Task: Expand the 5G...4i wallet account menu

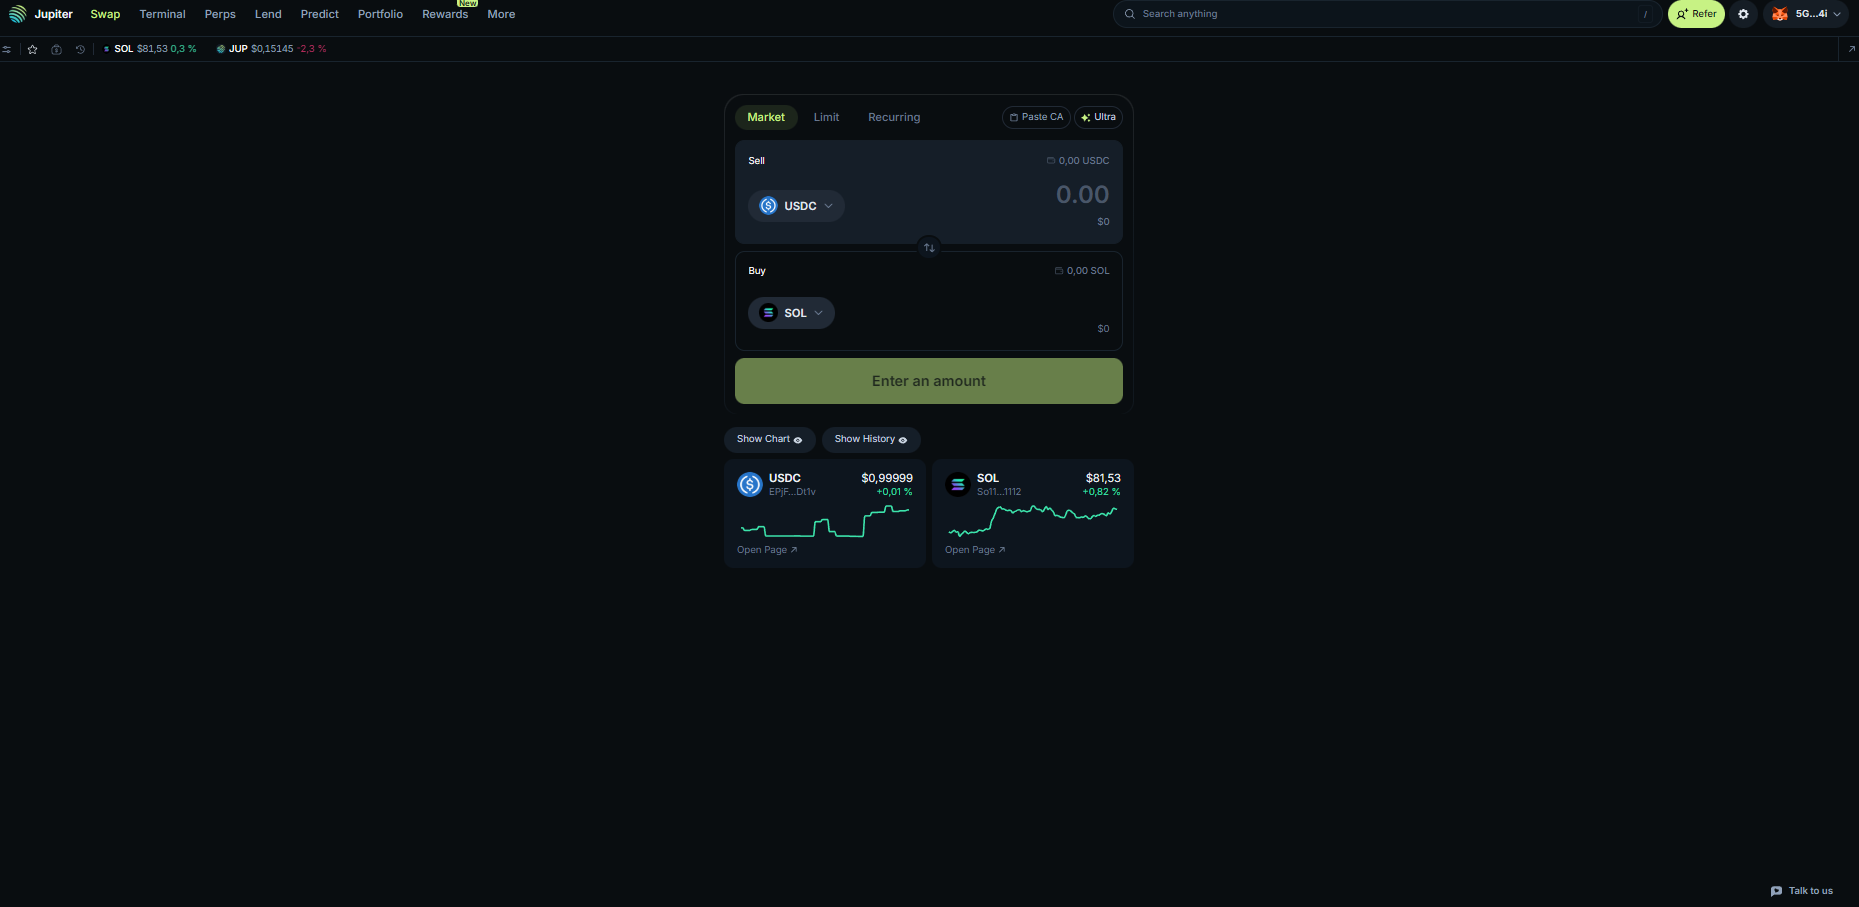Action: coord(1806,14)
